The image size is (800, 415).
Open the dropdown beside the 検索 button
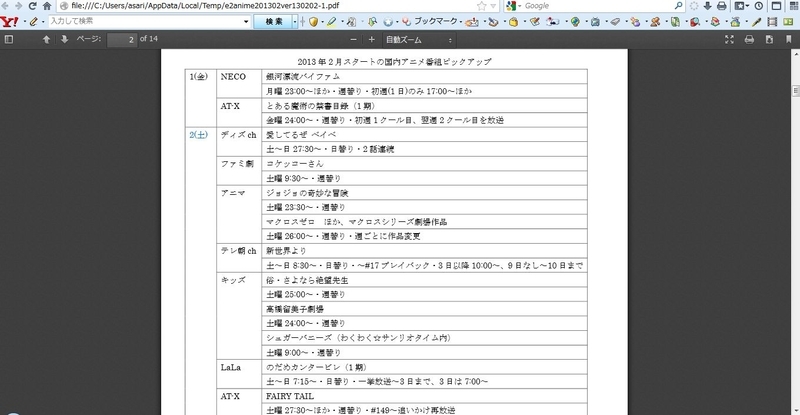pyautogui.click(x=295, y=21)
